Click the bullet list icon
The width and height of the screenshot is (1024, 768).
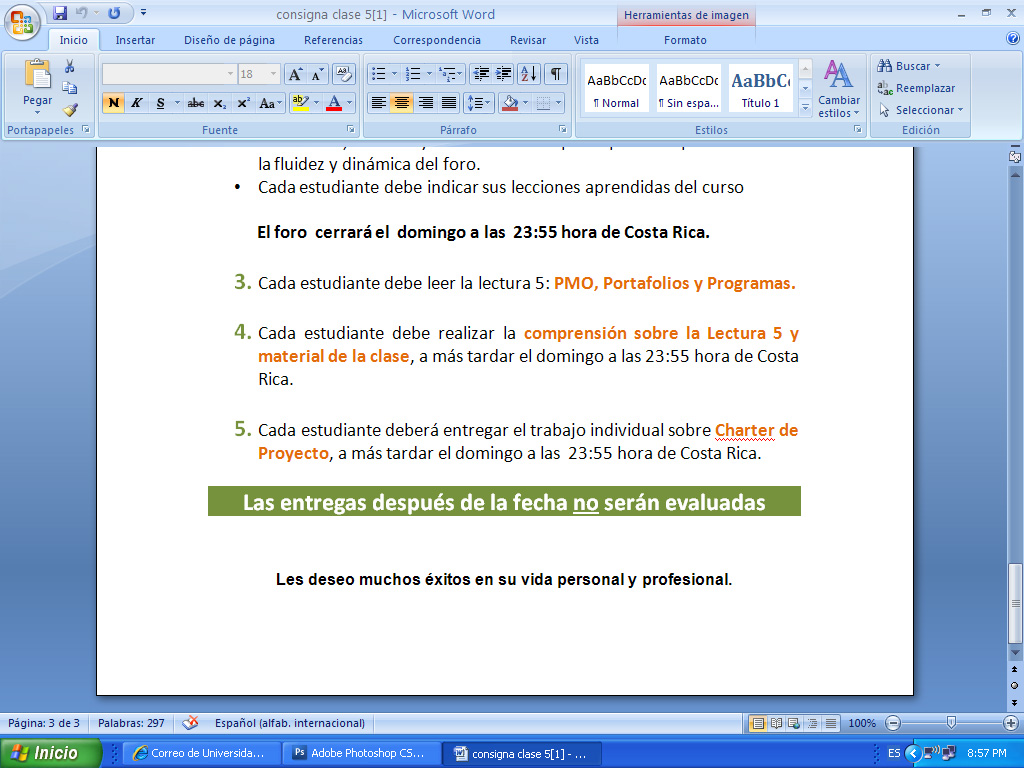tap(379, 74)
